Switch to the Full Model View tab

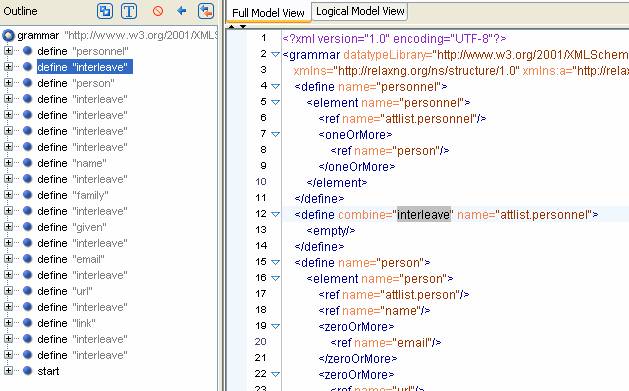[268, 13]
